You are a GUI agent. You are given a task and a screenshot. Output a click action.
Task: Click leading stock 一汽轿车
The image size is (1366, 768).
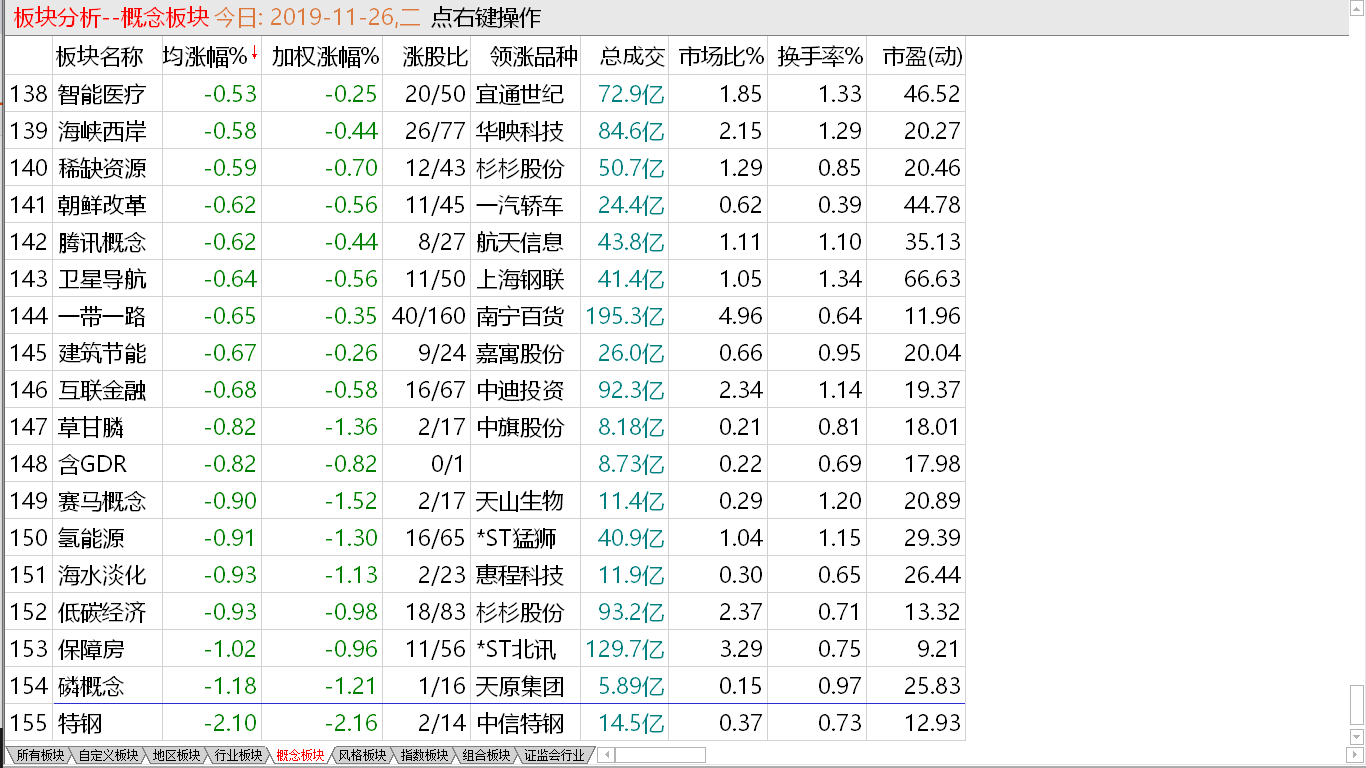pyautogui.click(x=520, y=205)
